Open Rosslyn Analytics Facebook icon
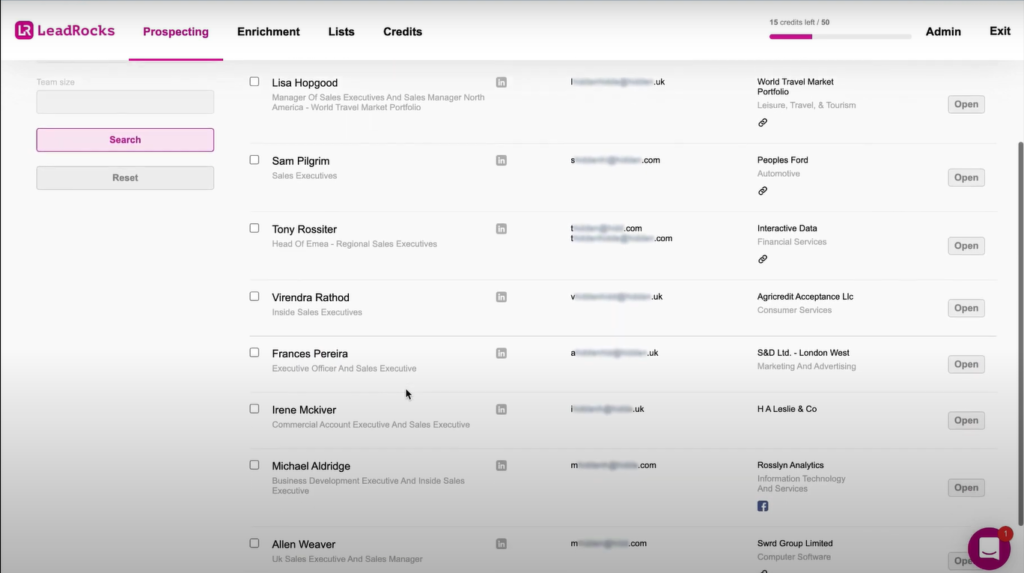Screen dimensions: 1024x573 coord(763,506)
